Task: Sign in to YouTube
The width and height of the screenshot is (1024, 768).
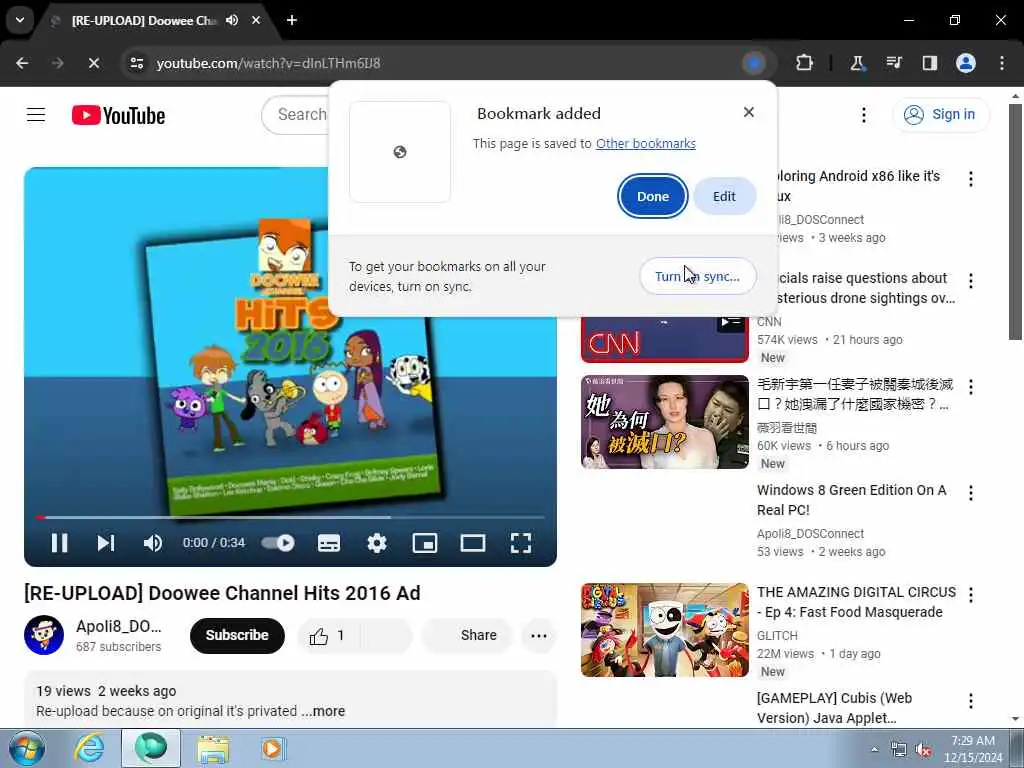Action: click(940, 114)
